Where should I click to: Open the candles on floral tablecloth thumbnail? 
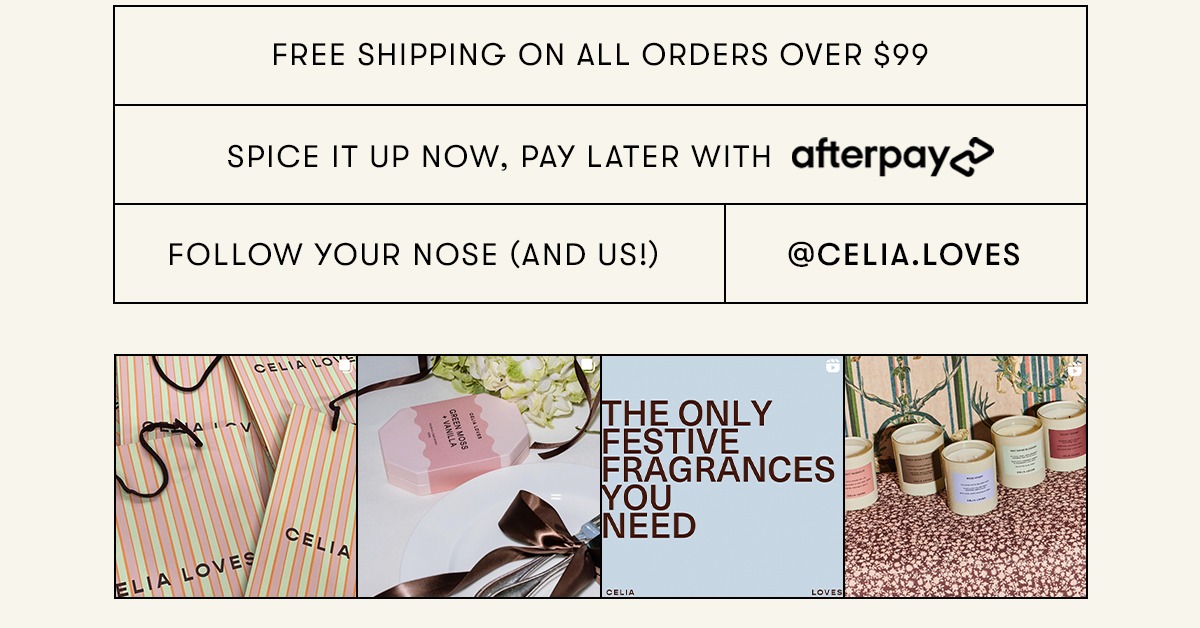click(x=965, y=476)
